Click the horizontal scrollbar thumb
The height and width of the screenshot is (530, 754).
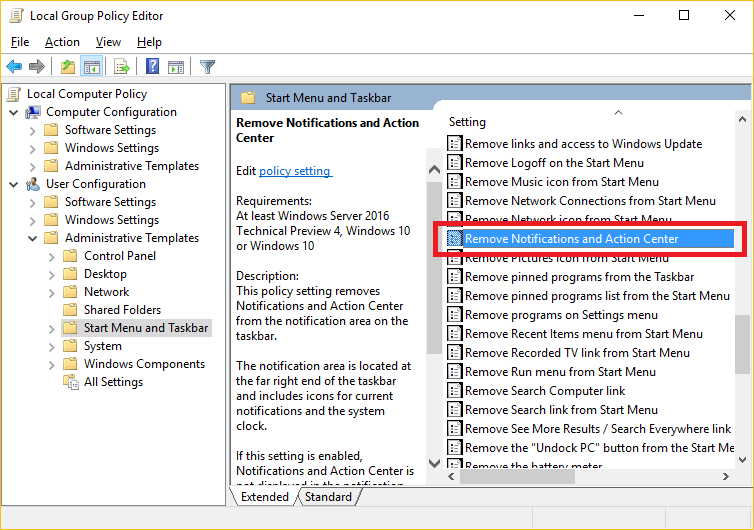[517, 476]
